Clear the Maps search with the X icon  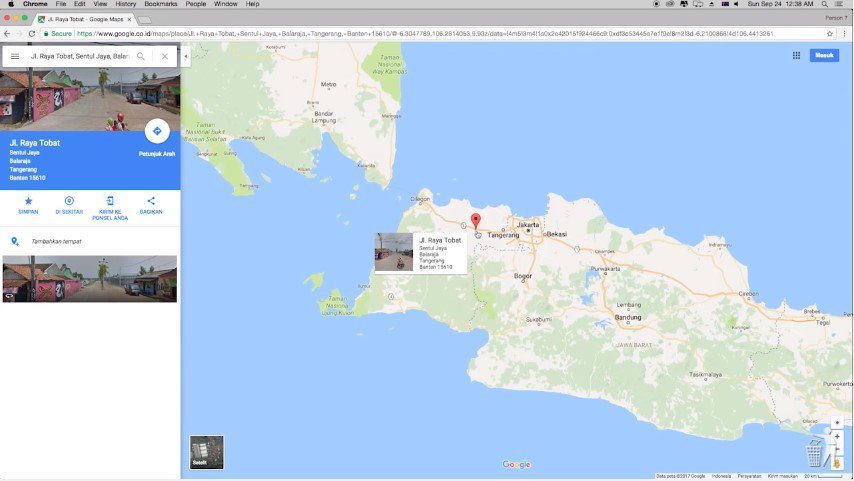(164, 56)
